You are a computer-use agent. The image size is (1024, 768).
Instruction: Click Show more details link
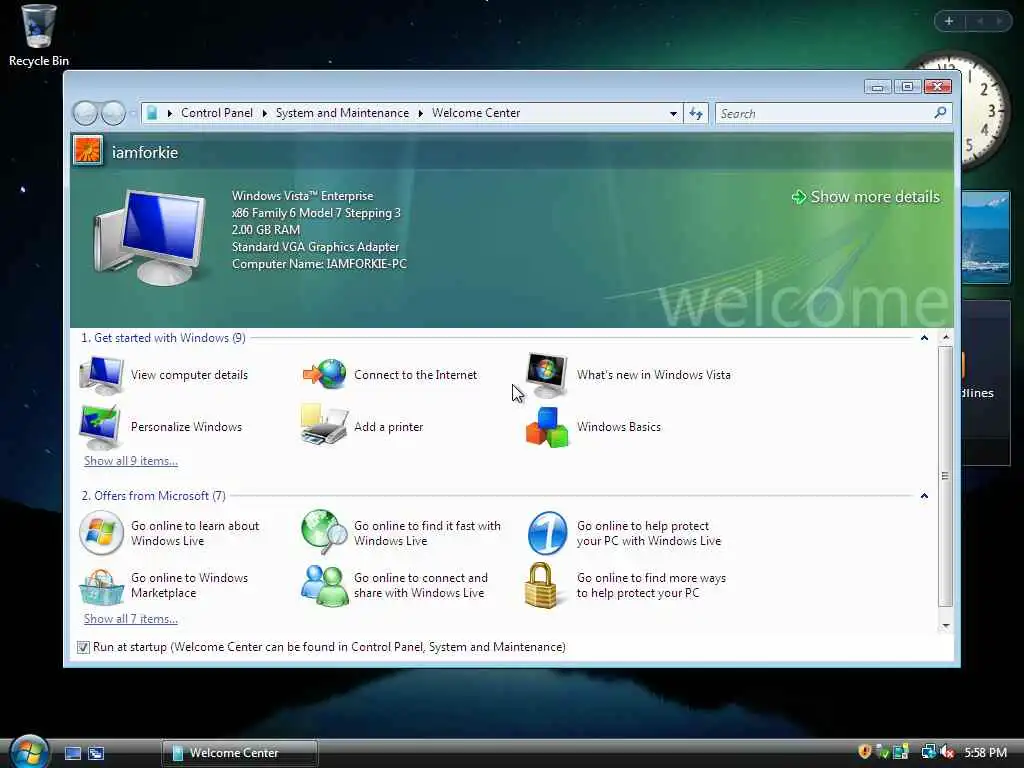click(867, 197)
